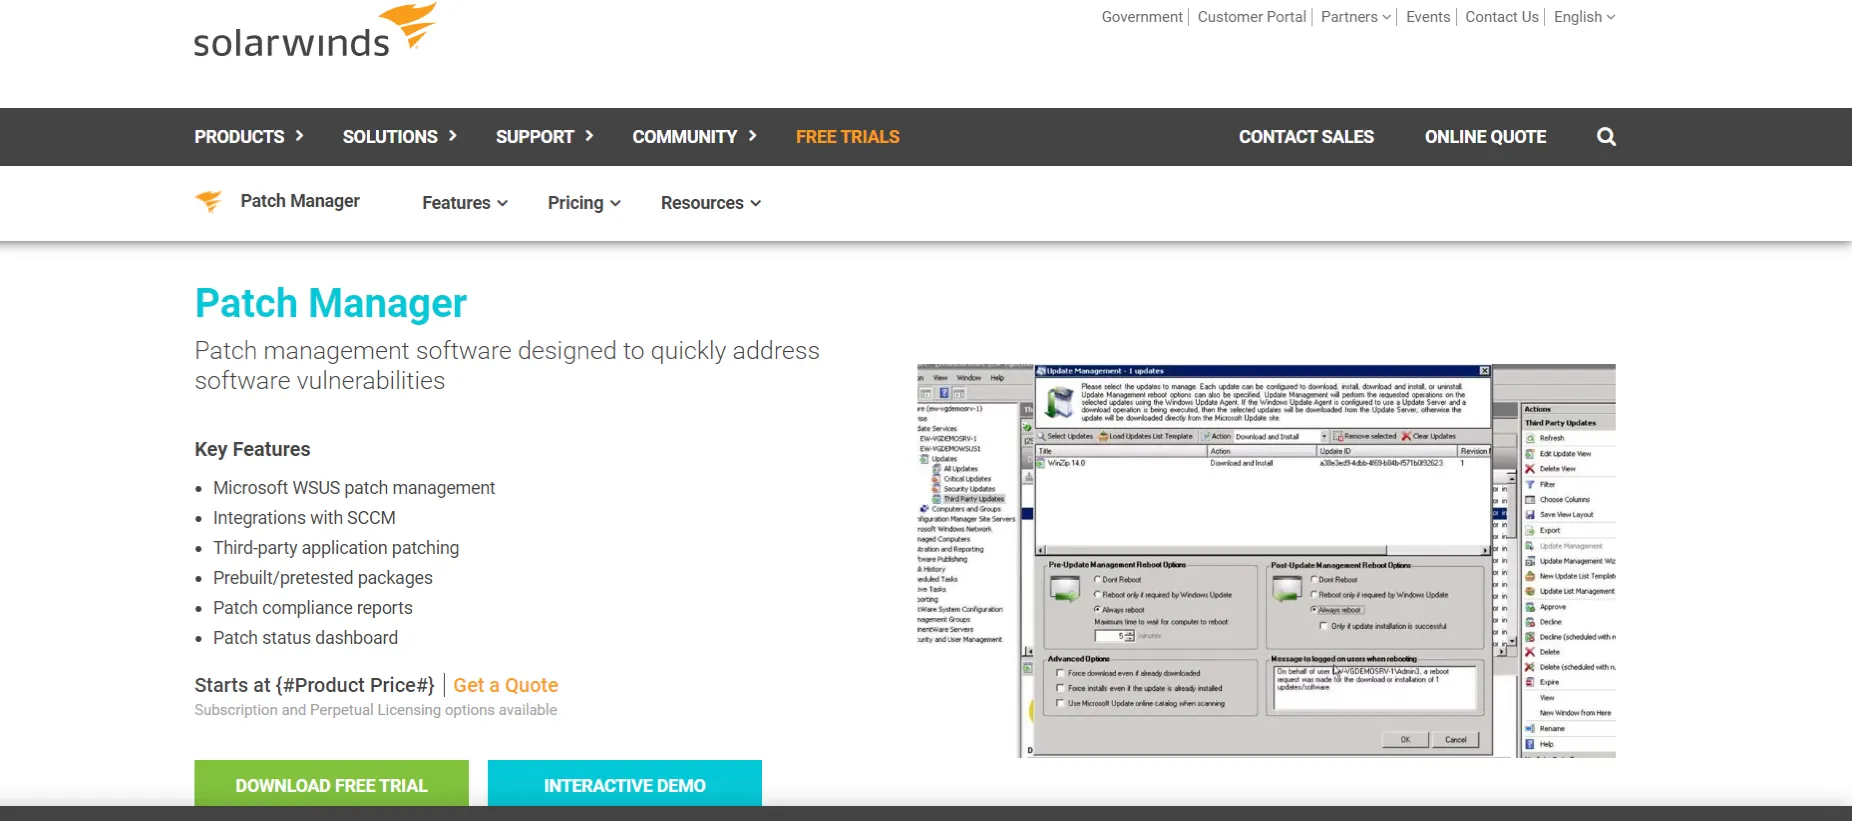Check 'Force installs even if already installed'

pos(1061,688)
